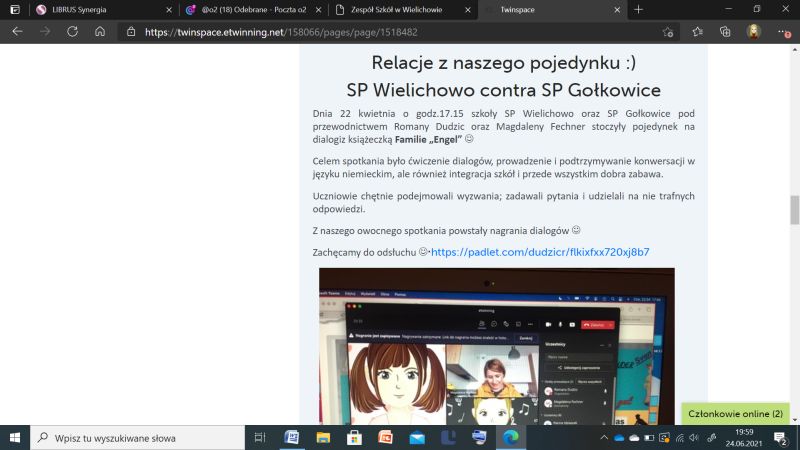Open the browser profile avatar
Screen dimensions: 800x450
point(753,32)
